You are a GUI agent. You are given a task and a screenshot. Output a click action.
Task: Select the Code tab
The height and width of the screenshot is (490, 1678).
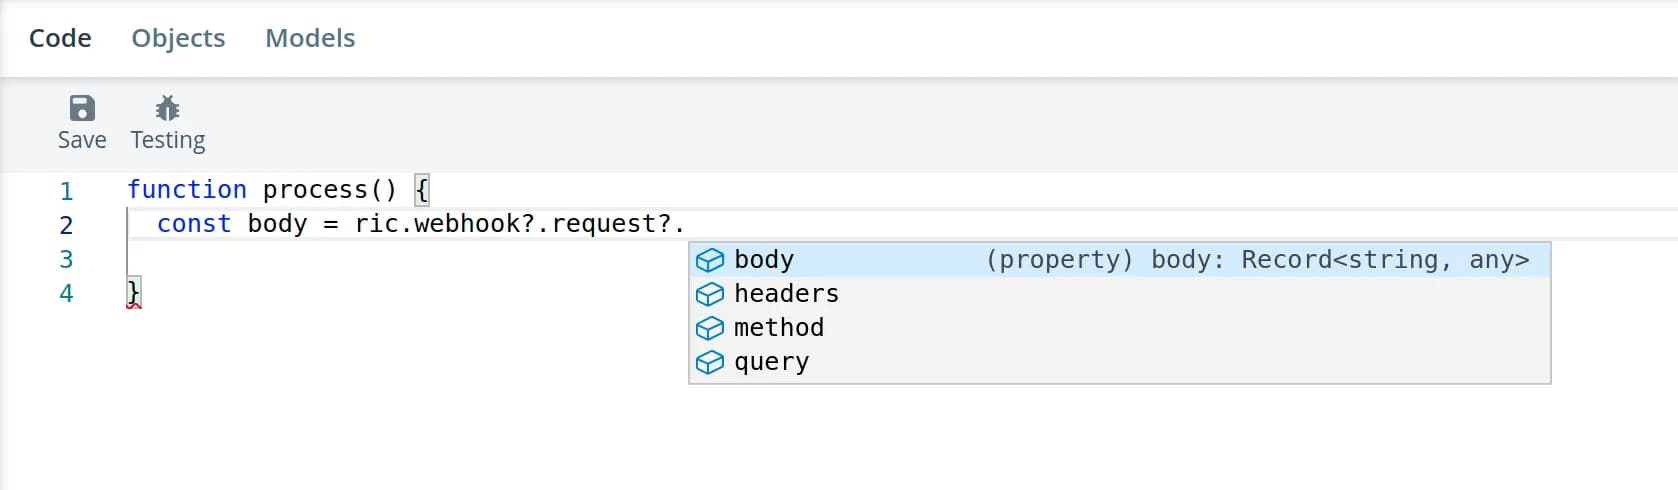click(x=60, y=38)
